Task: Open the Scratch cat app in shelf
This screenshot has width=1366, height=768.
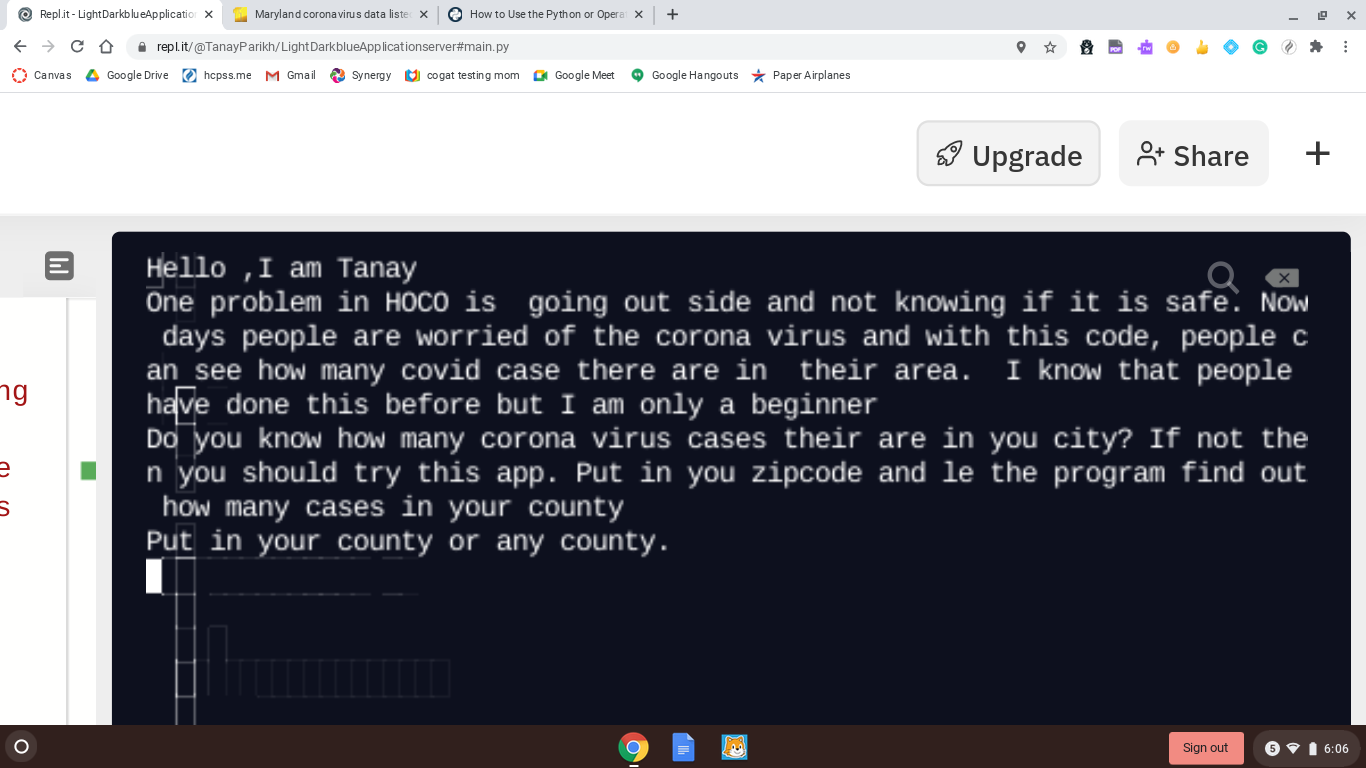Action: (734, 747)
